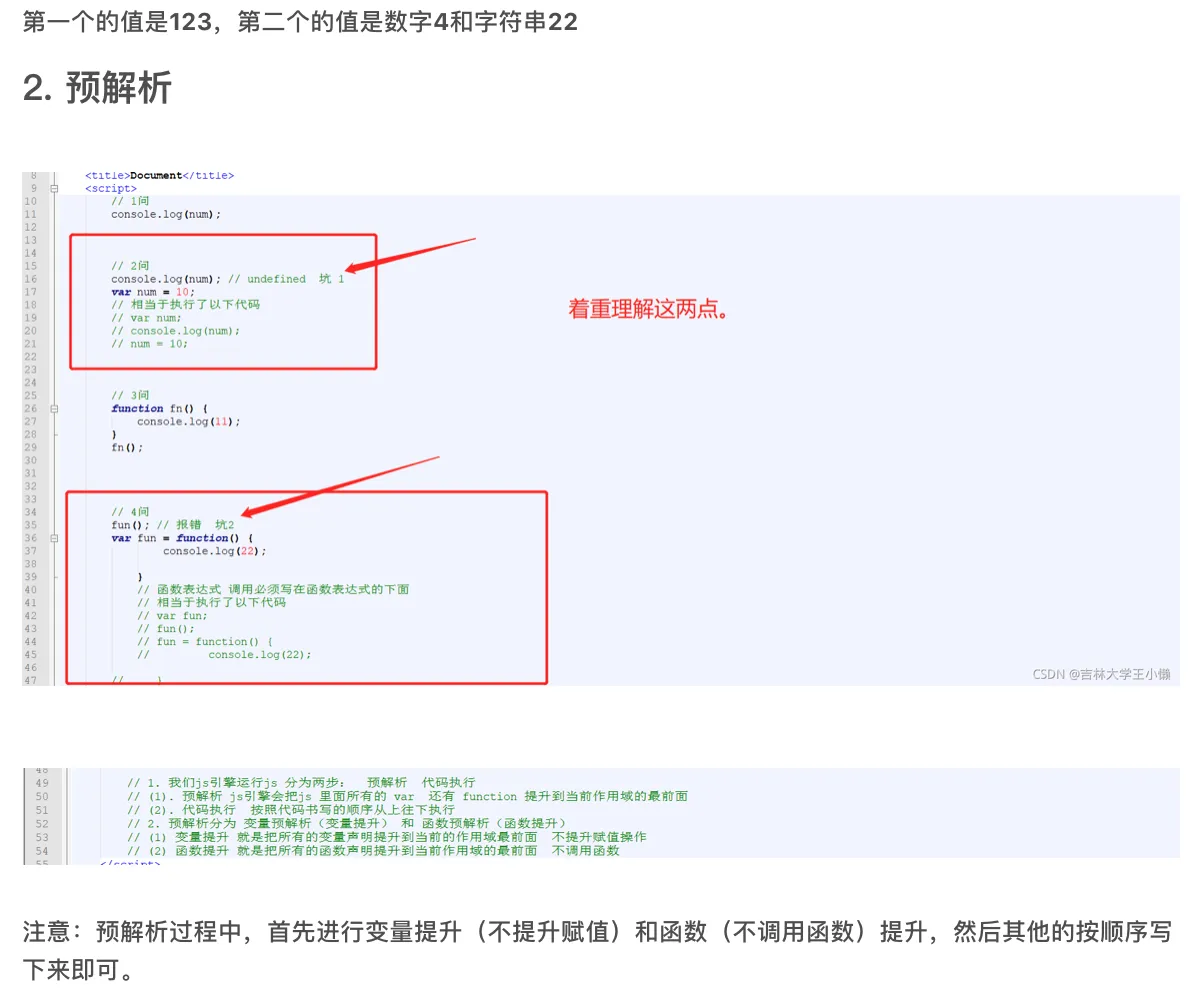This screenshot has width=1194, height=994.
Task: Click the fold marker next to function fn
Action: [55, 408]
